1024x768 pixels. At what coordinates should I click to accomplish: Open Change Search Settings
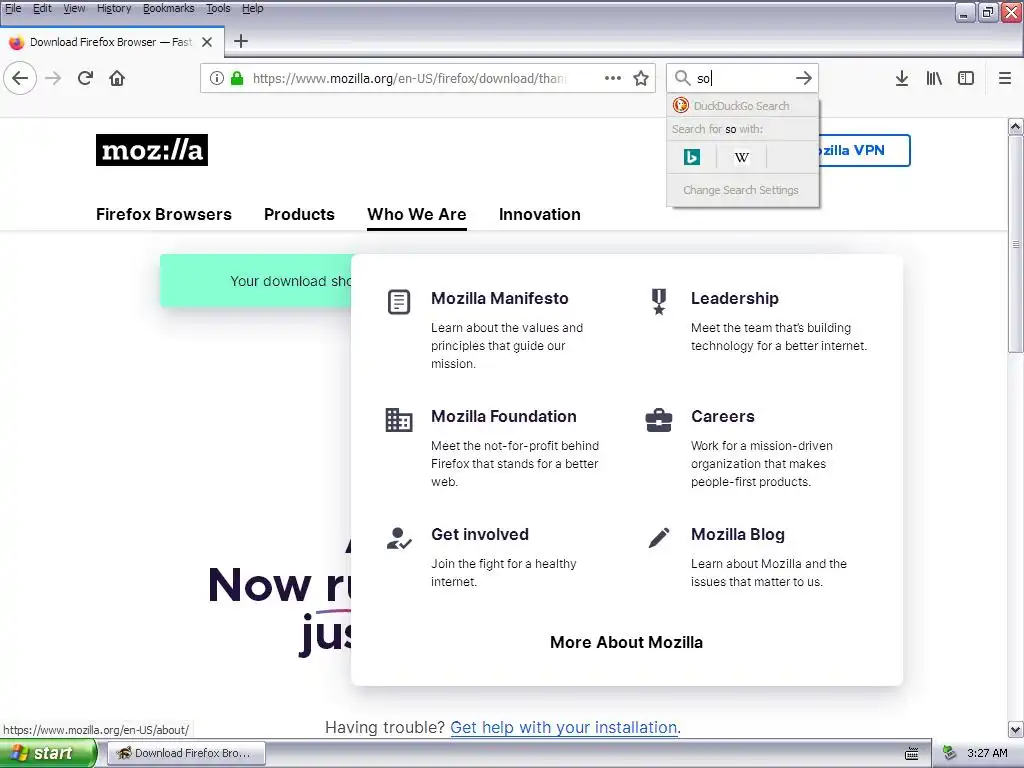point(743,190)
